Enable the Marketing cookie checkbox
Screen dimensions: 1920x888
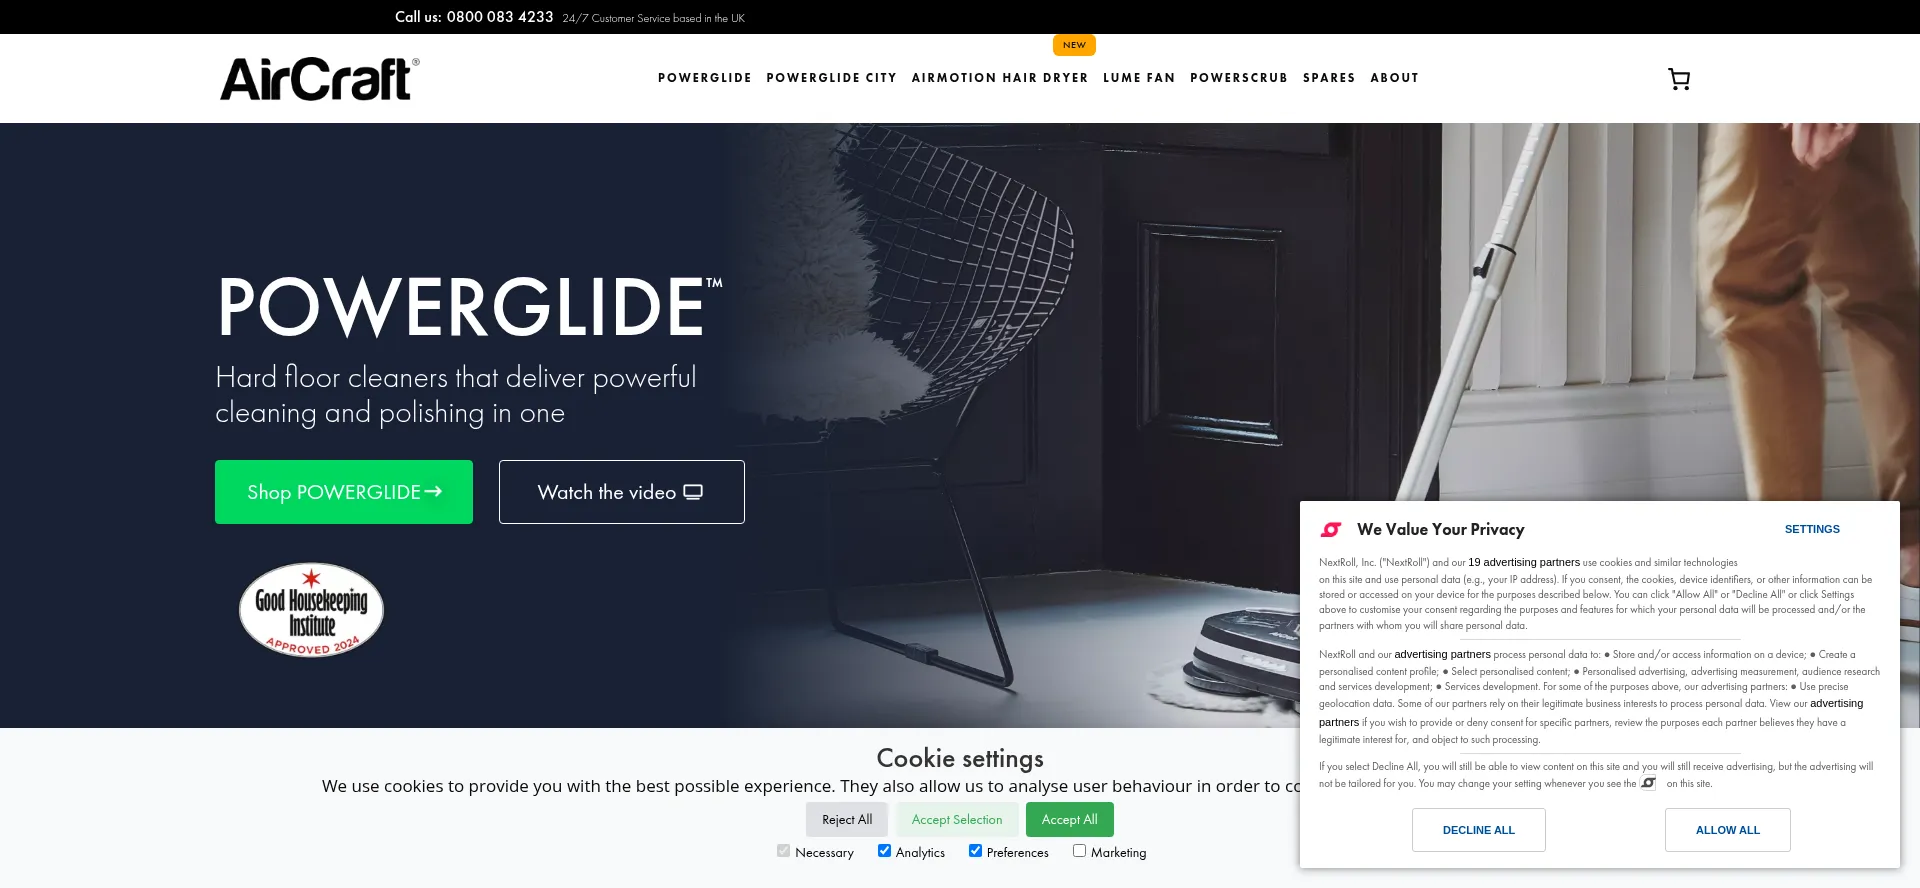(x=1079, y=851)
